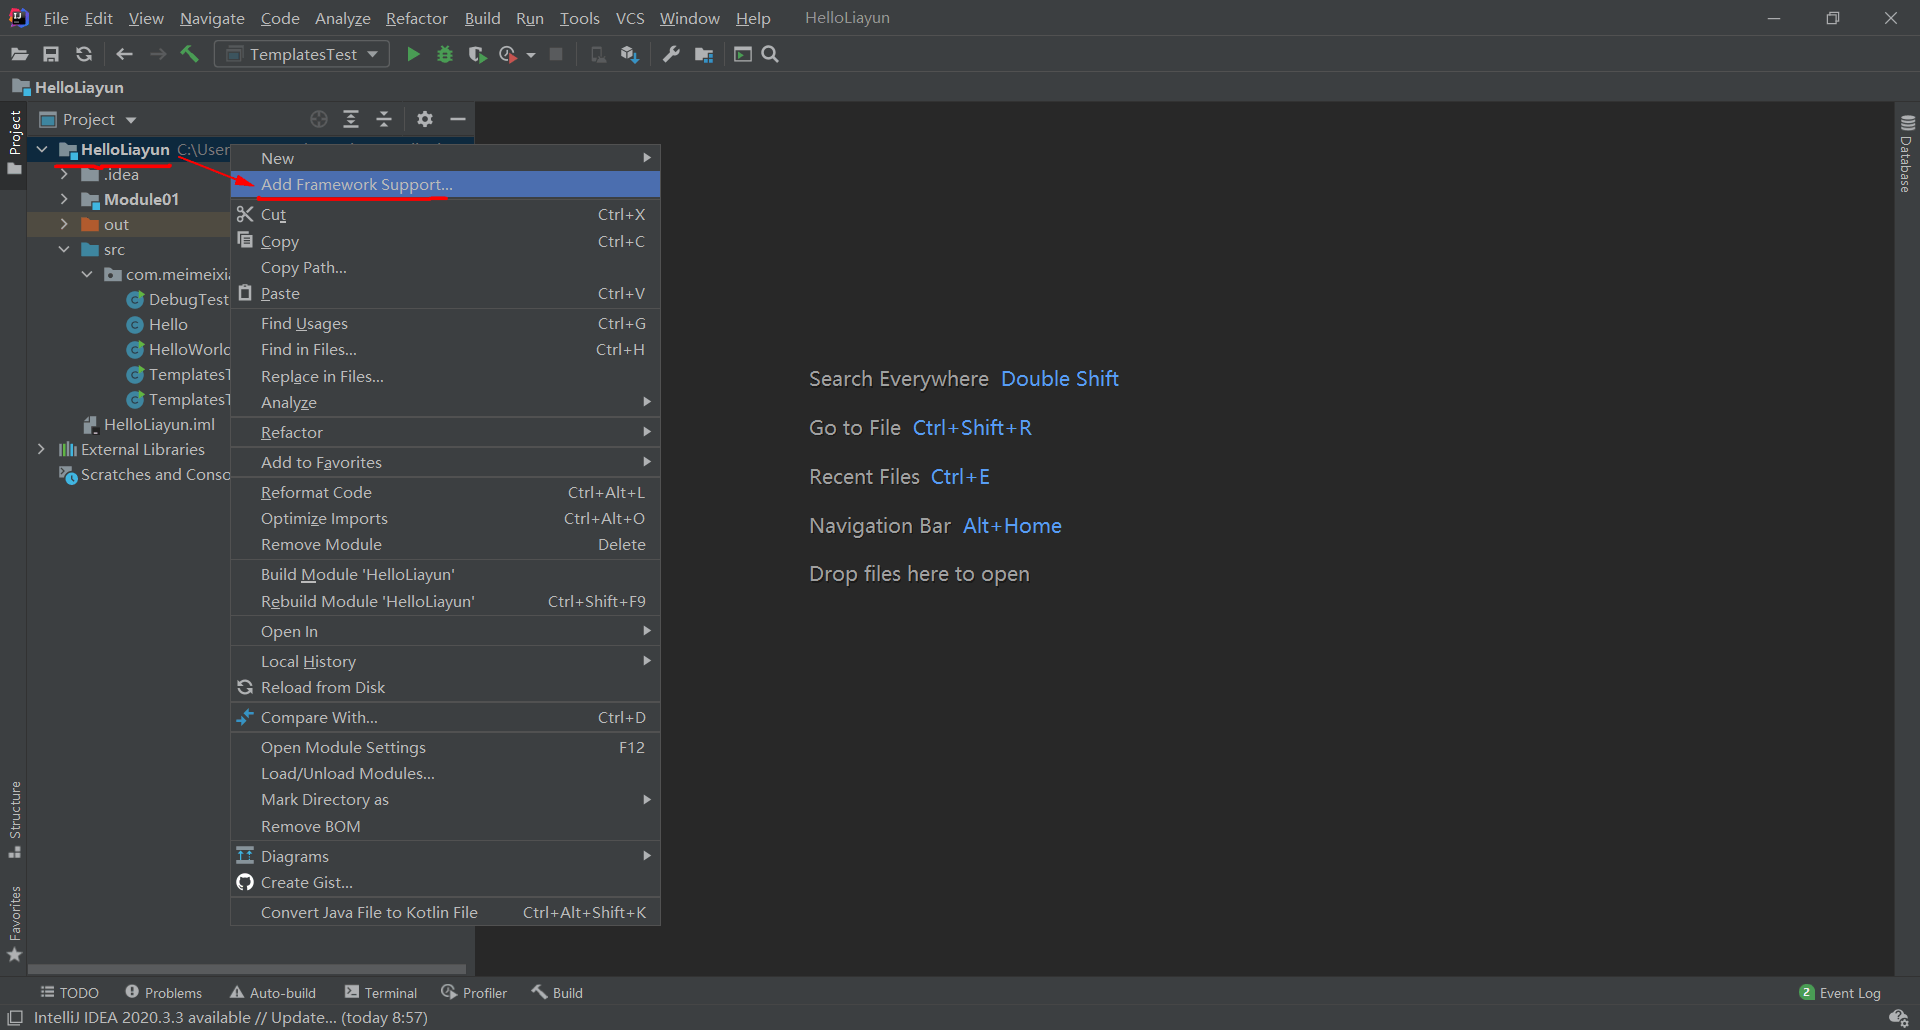Image resolution: width=1920 pixels, height=1030 pixels.
Task: Open the dropdown arrow next to the profiler icon
Action: coord(531,55)
